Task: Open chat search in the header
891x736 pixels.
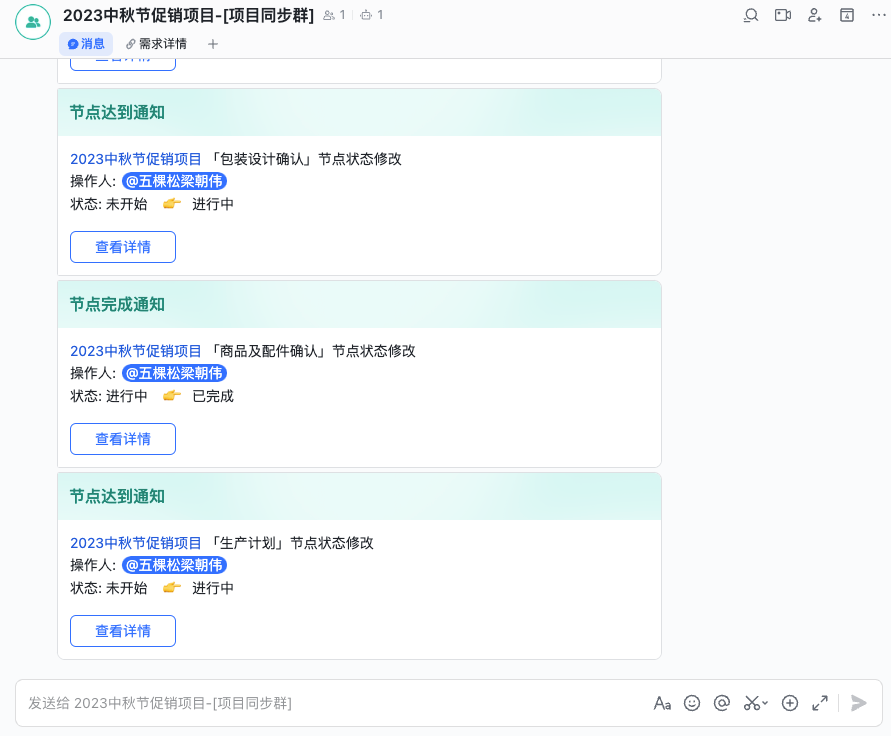Action: tap(751, 15)
